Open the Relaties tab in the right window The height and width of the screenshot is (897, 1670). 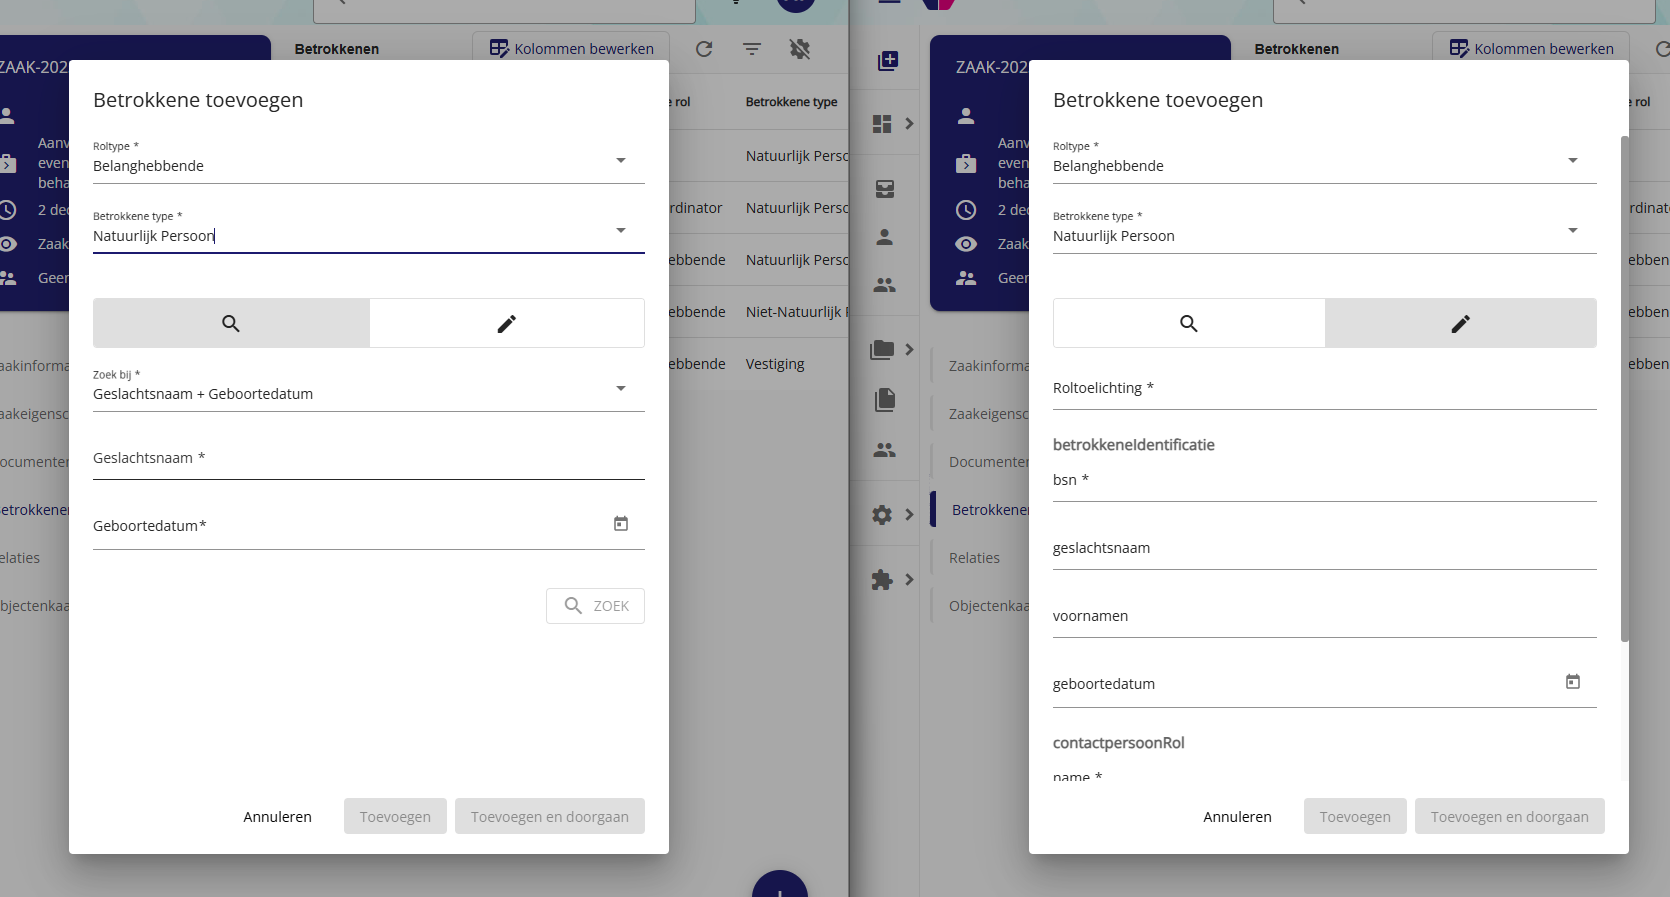pyautogui.click(x=974, y=558)
